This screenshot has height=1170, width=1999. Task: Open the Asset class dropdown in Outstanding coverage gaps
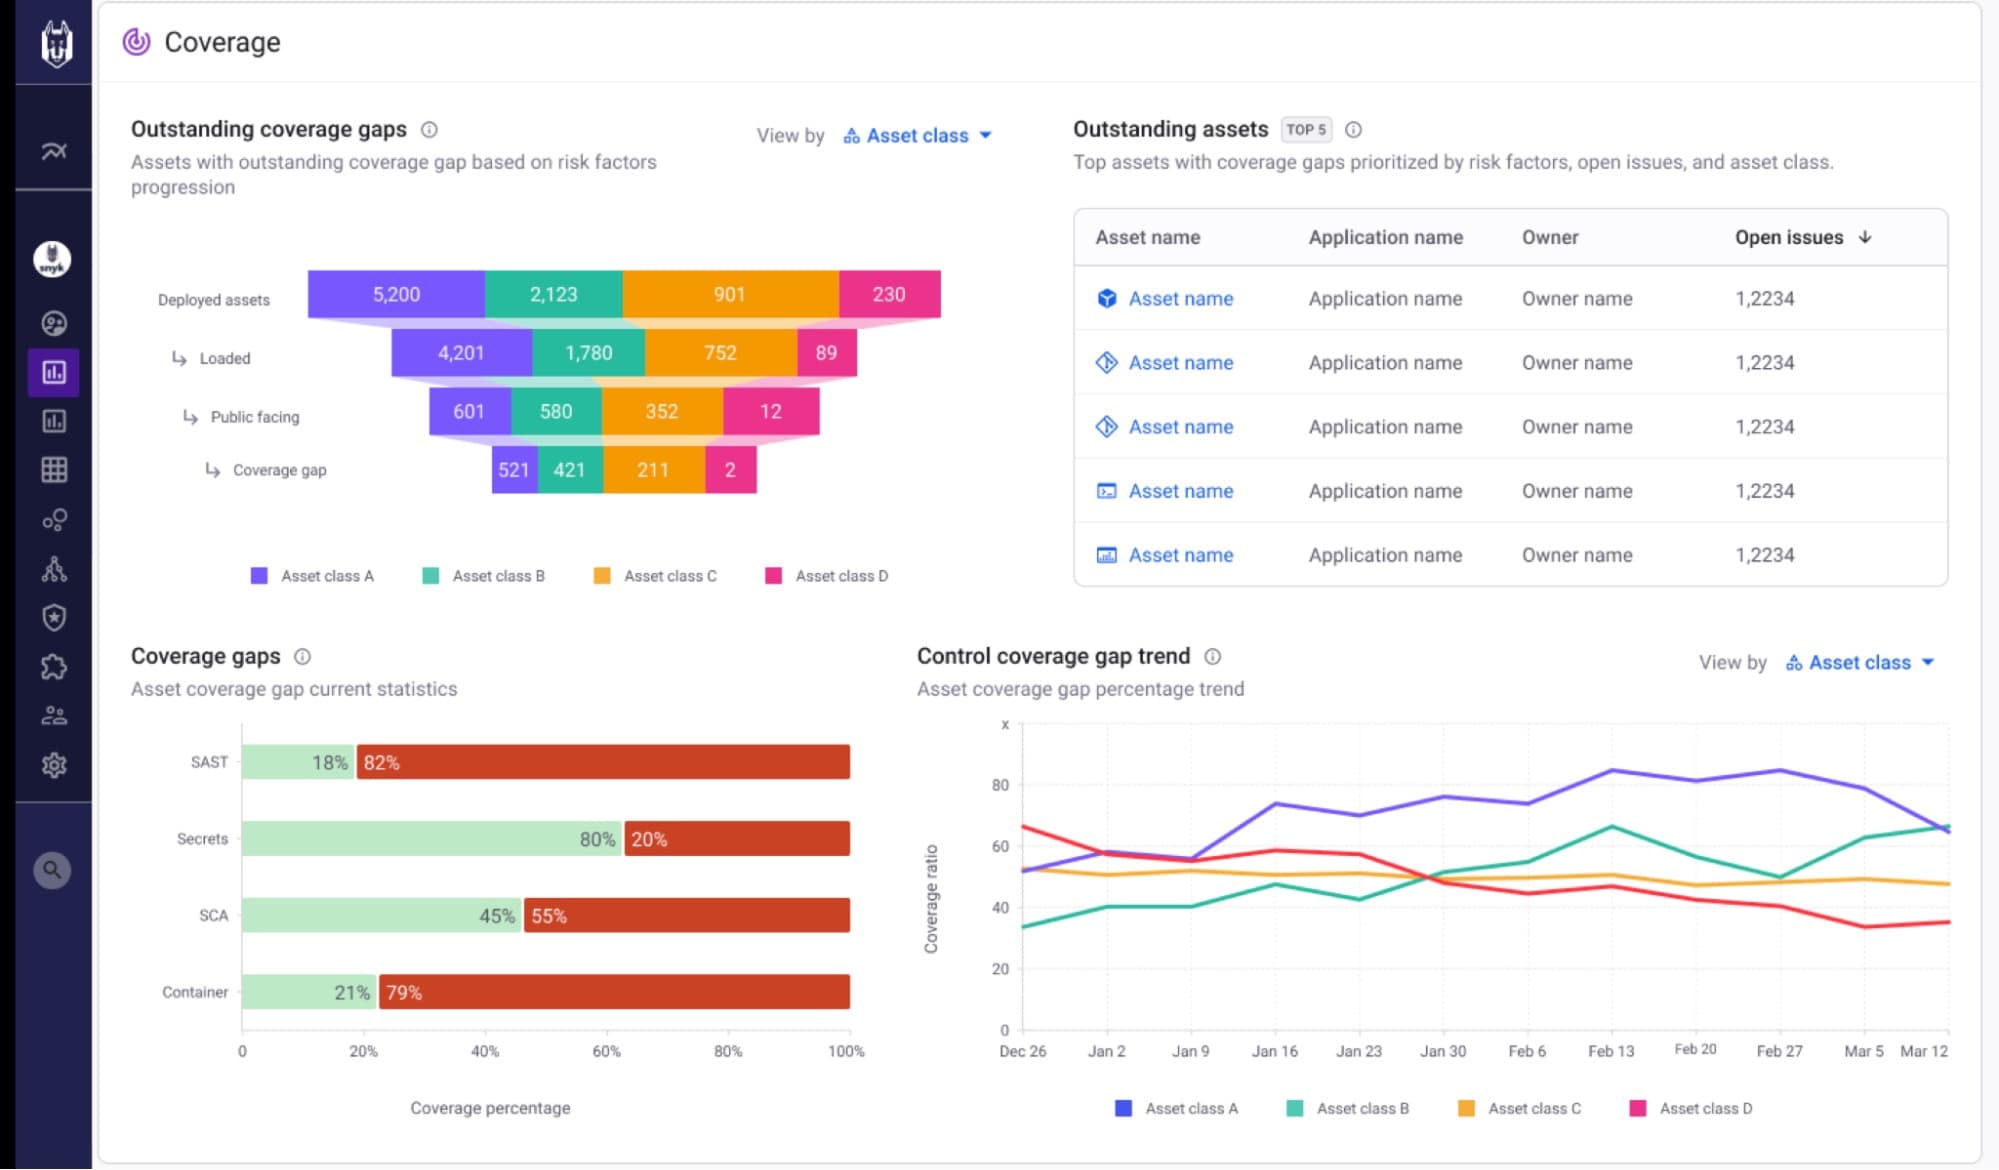[x=917, y=135]
